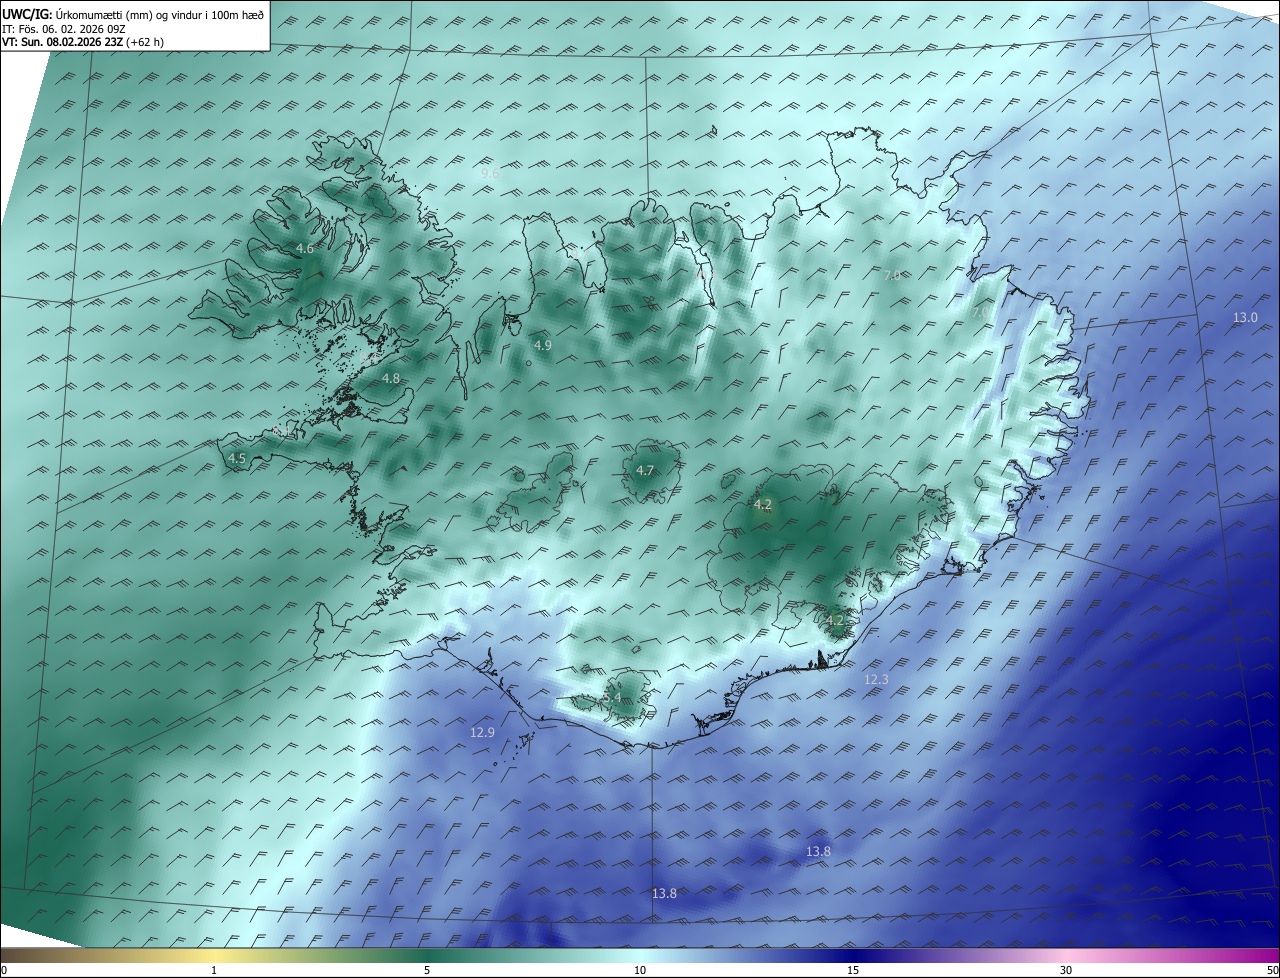Click the 'VT: Sun. 08.02.2026 23Z (+62 h)' line
This screenshot has width=1280, height=978.
pyautogui.click(x=83, y=42)
